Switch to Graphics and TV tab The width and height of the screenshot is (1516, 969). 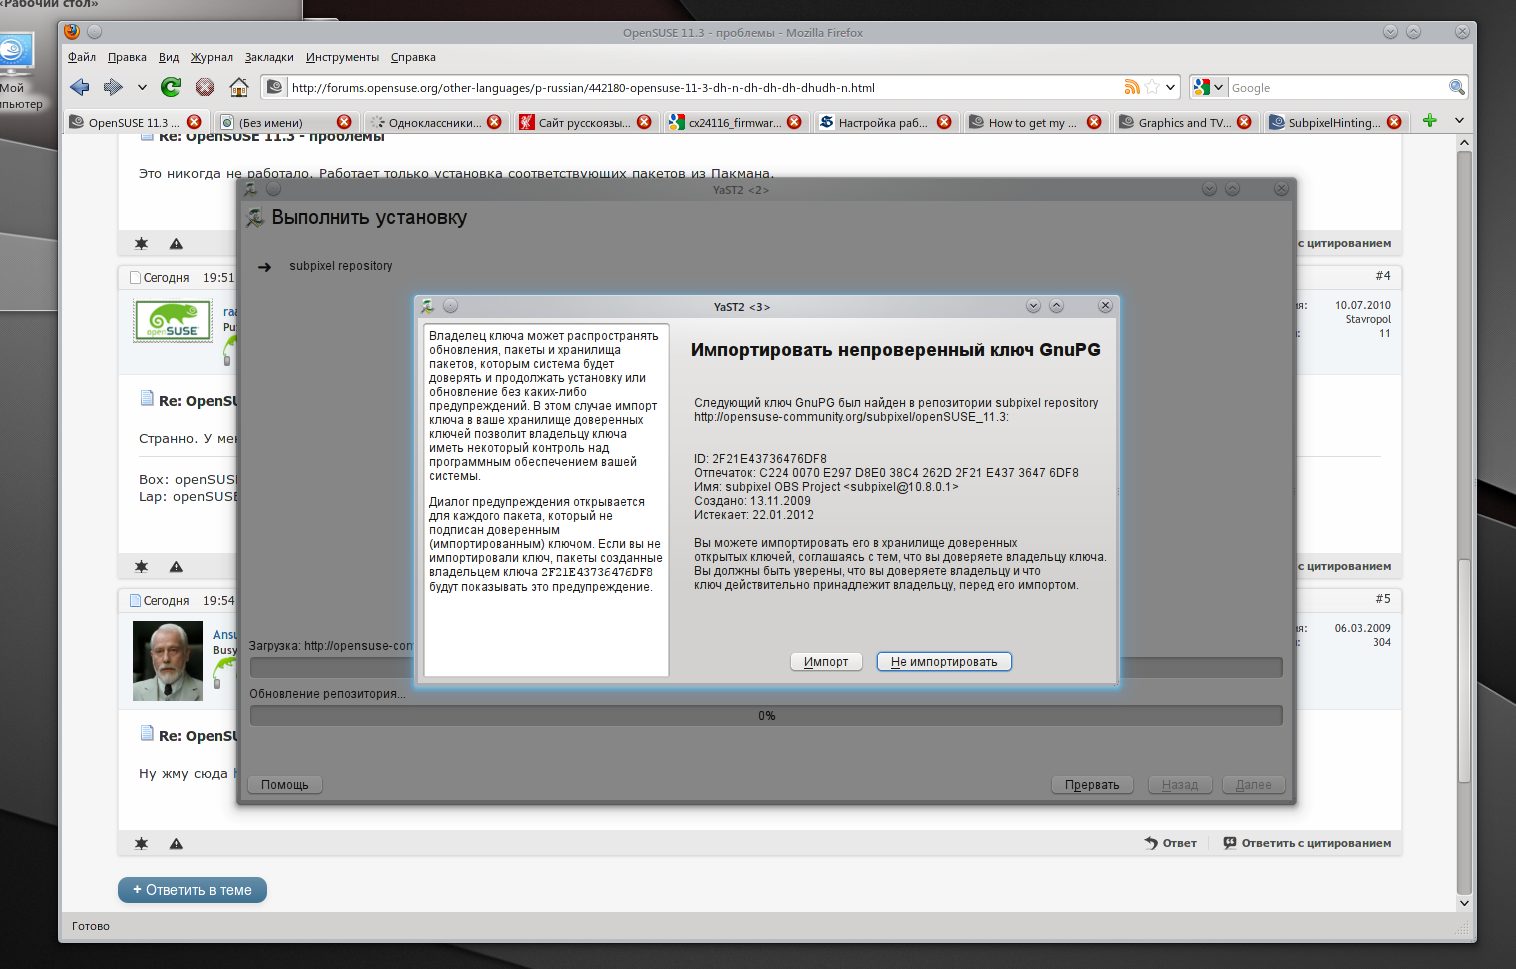pos(1184,122)
